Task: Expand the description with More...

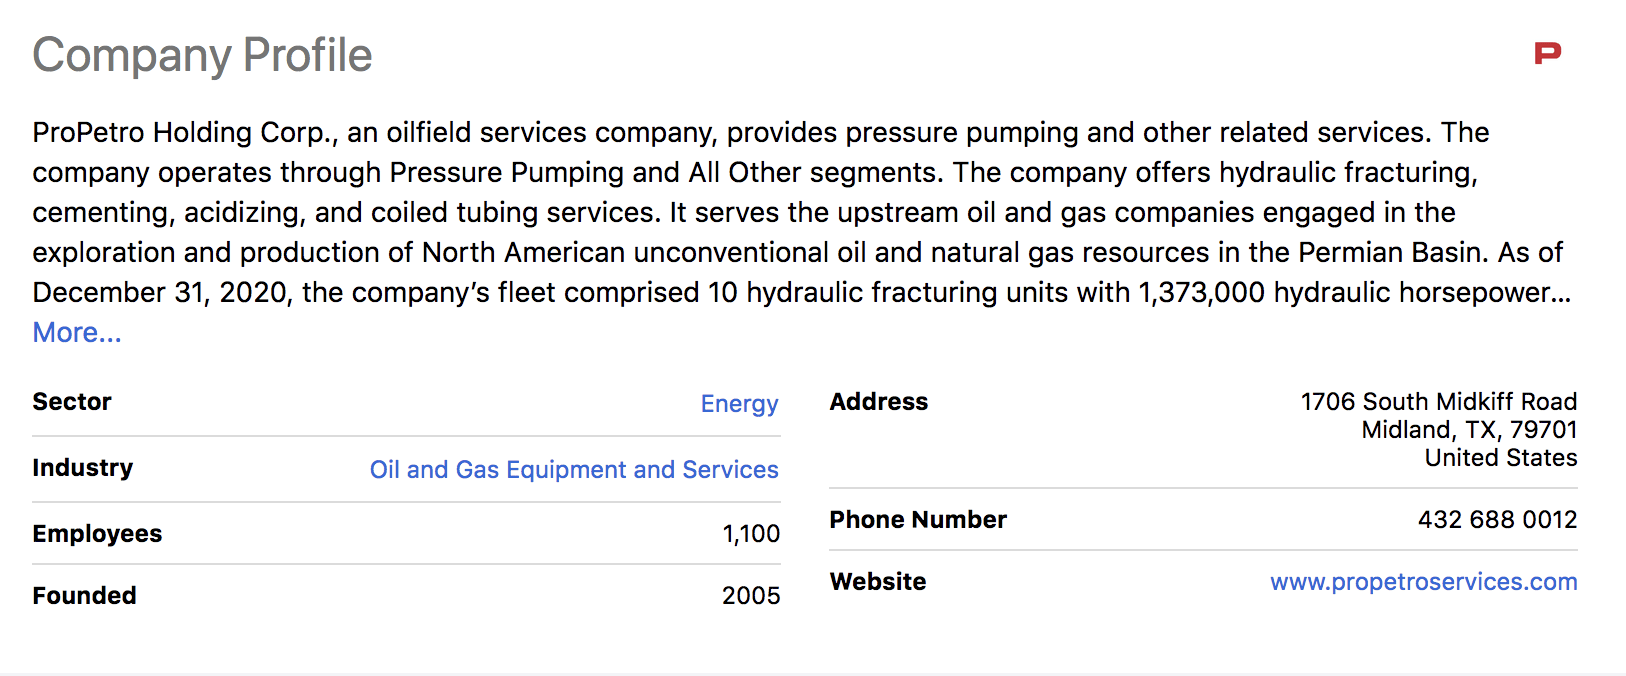Action: point(77,332)
